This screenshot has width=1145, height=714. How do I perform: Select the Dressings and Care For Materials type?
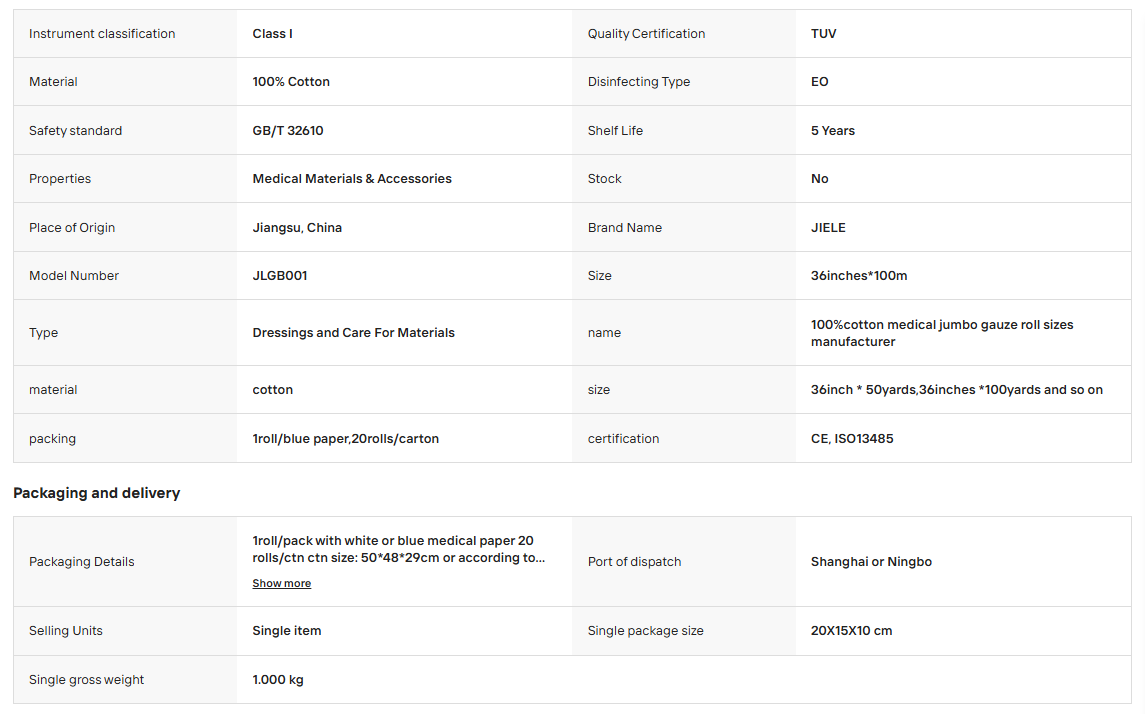tap(353, 332)
